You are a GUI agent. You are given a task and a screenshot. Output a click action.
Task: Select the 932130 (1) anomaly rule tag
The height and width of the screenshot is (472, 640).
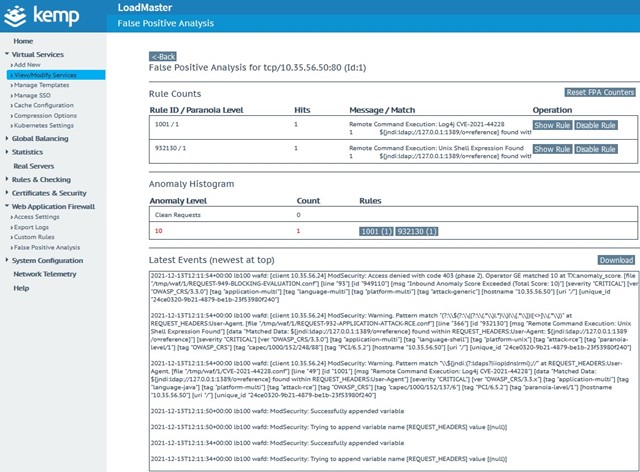click(417, 232)
